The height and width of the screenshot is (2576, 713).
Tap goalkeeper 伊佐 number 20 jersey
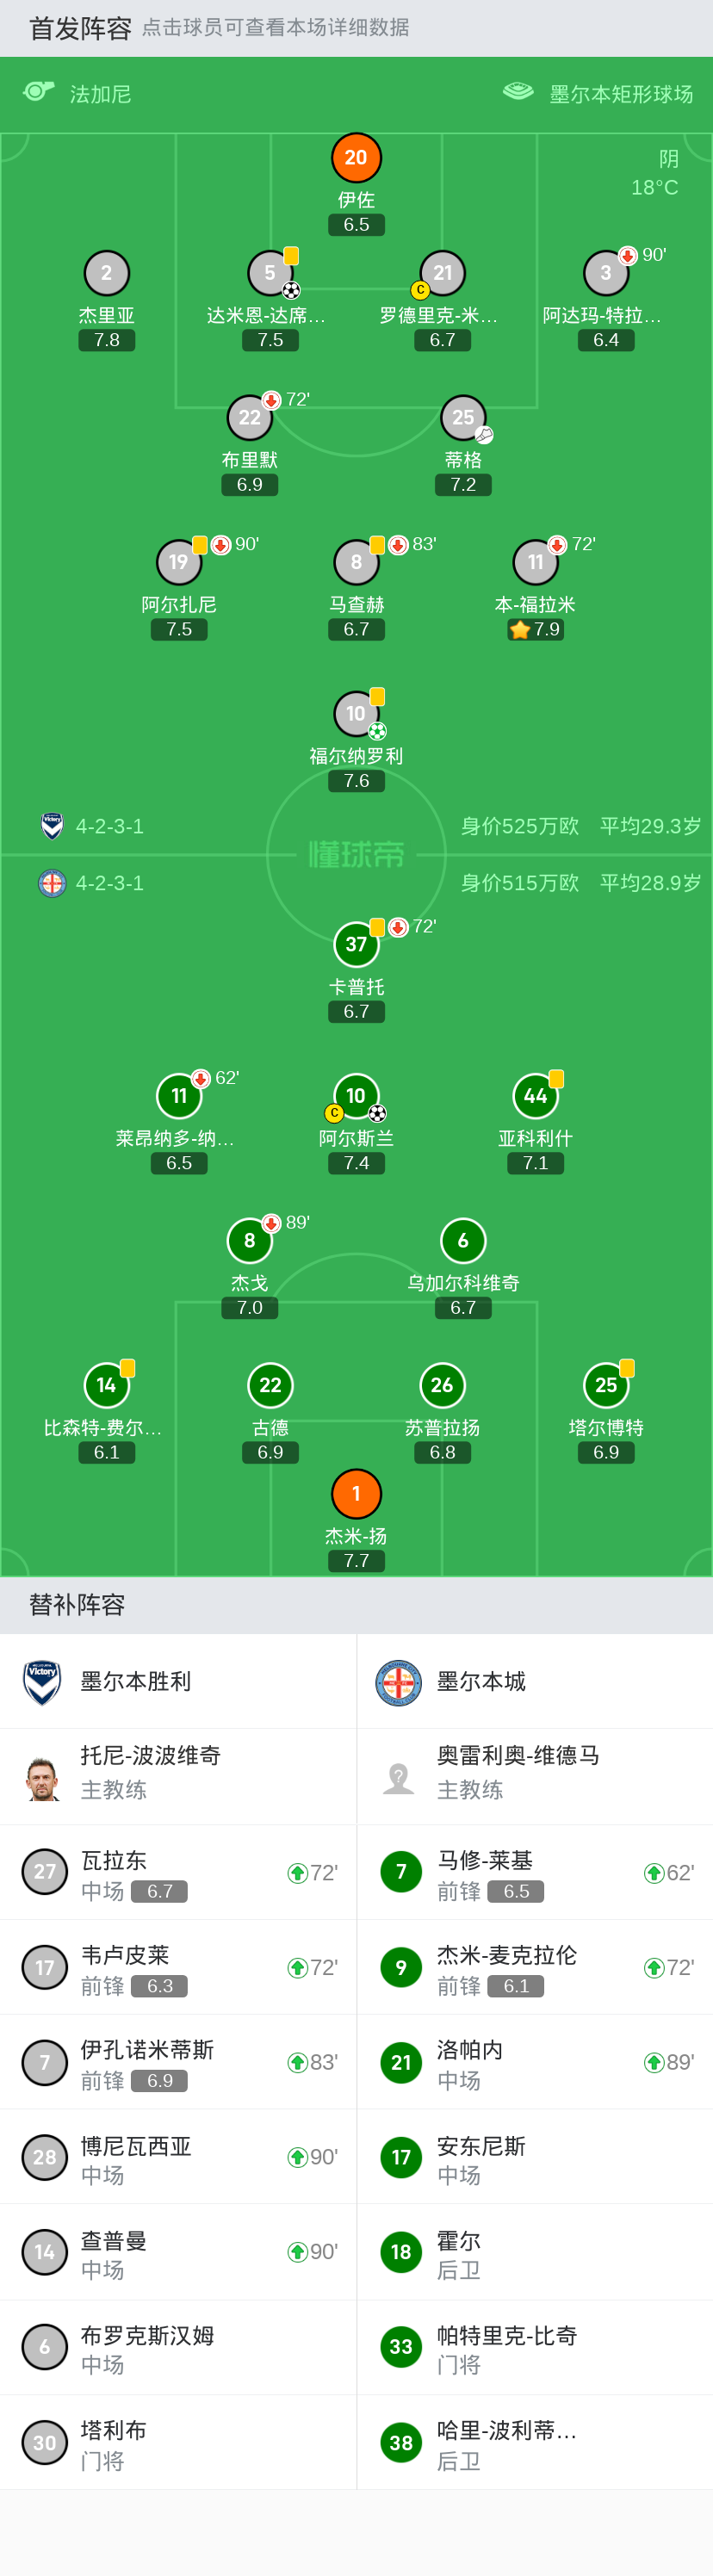coord(356,158)
